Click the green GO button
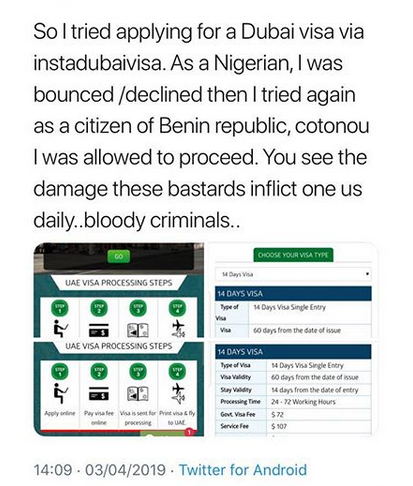This screenshot has width=413, height=486. tap(118, 257)
